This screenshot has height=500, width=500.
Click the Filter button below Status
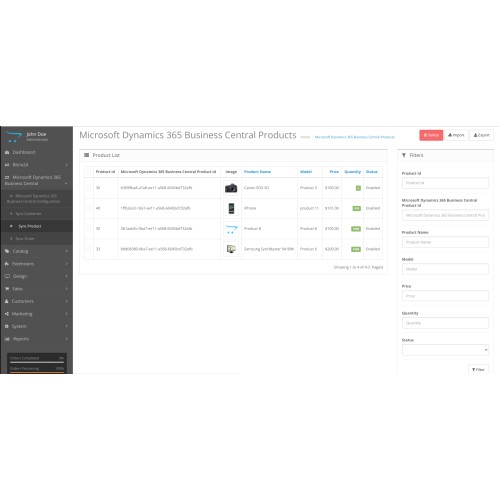(x=478, y=369)
